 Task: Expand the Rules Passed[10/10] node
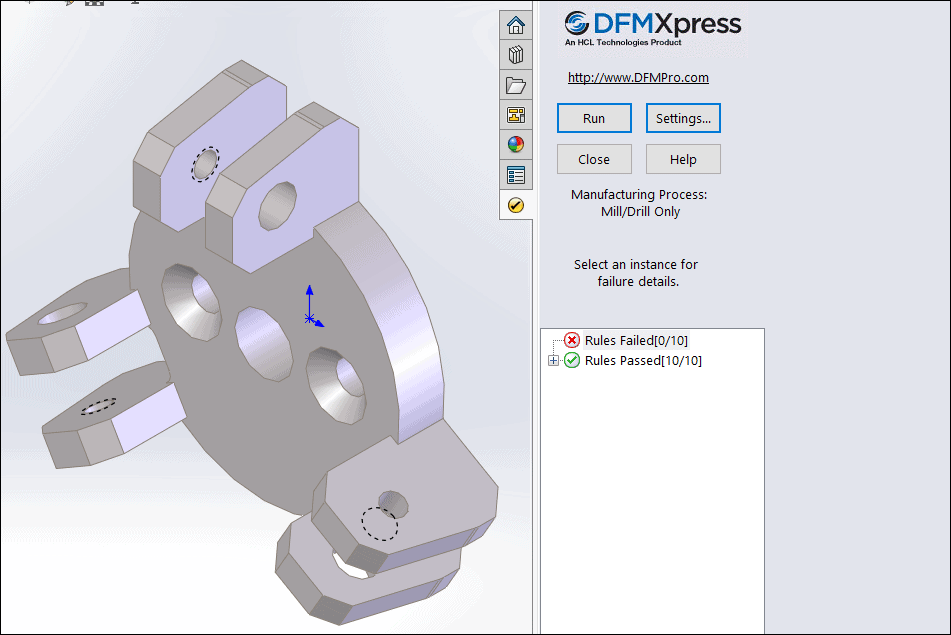pyautogui.click(x=553, y=361)
